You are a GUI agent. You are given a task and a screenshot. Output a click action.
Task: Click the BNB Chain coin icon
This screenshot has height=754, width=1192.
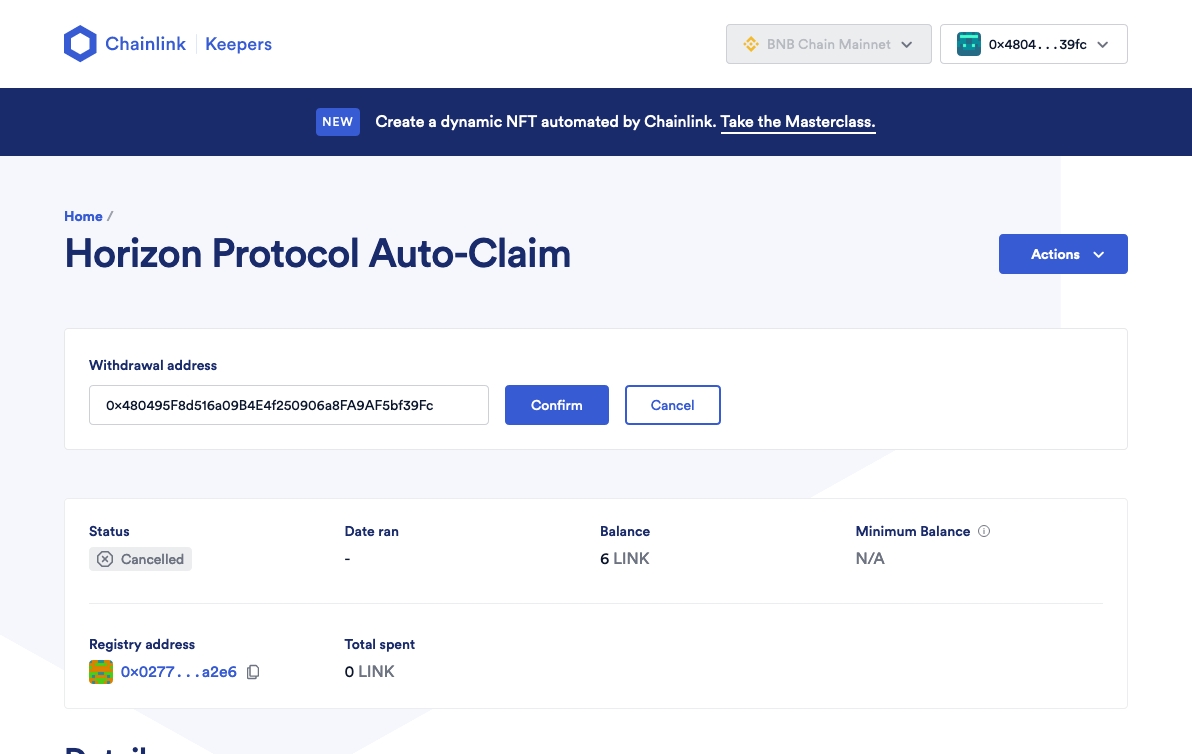click(x=751, y=44)
